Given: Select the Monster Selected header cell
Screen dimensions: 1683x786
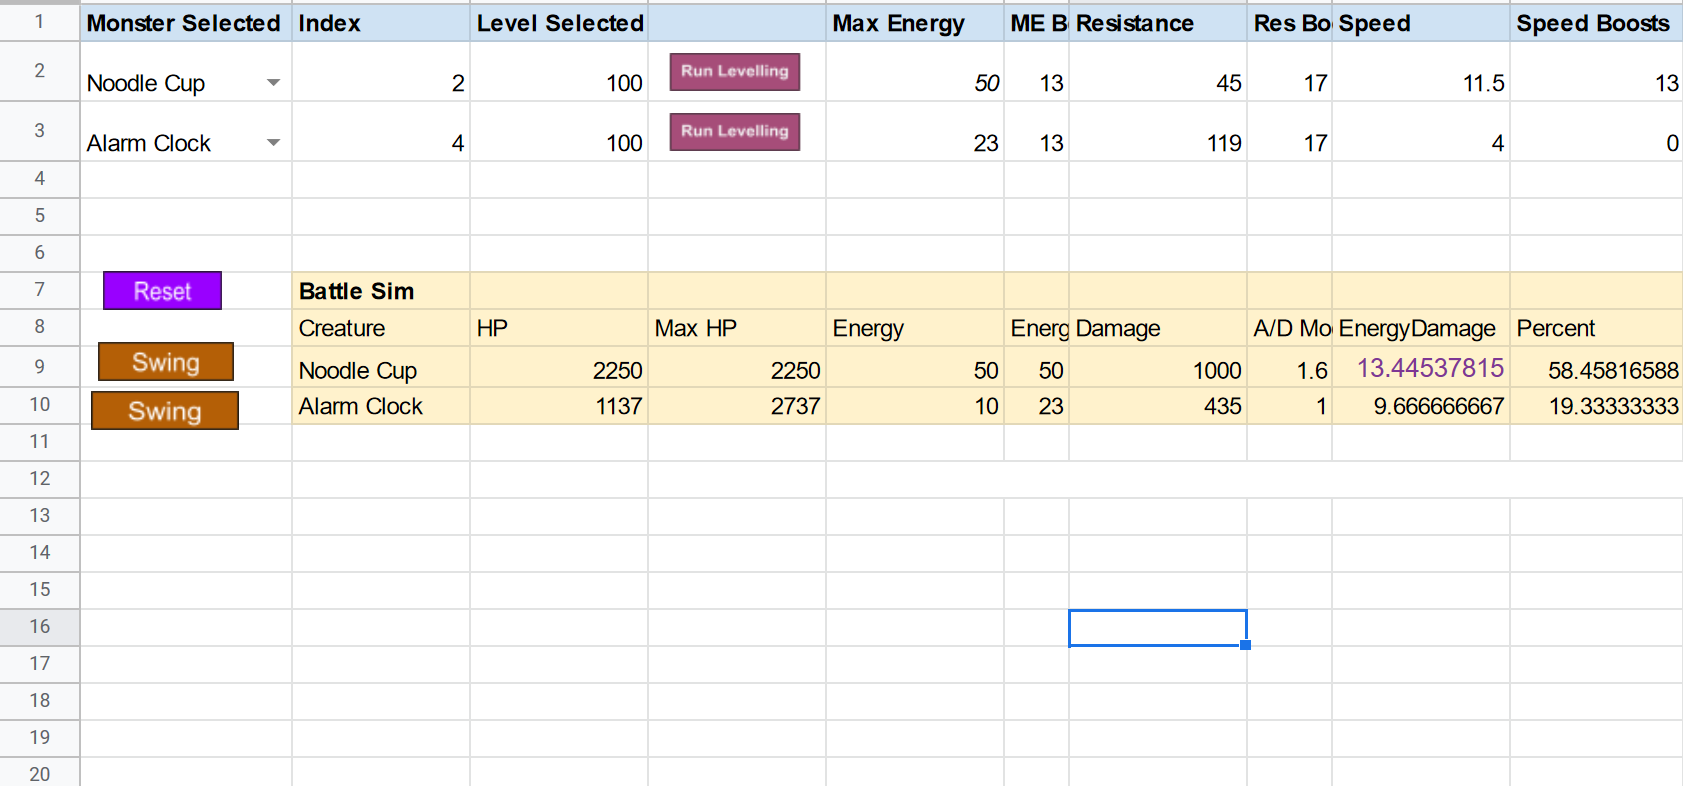Looking at the screenshot, I should tap(185, 23).
